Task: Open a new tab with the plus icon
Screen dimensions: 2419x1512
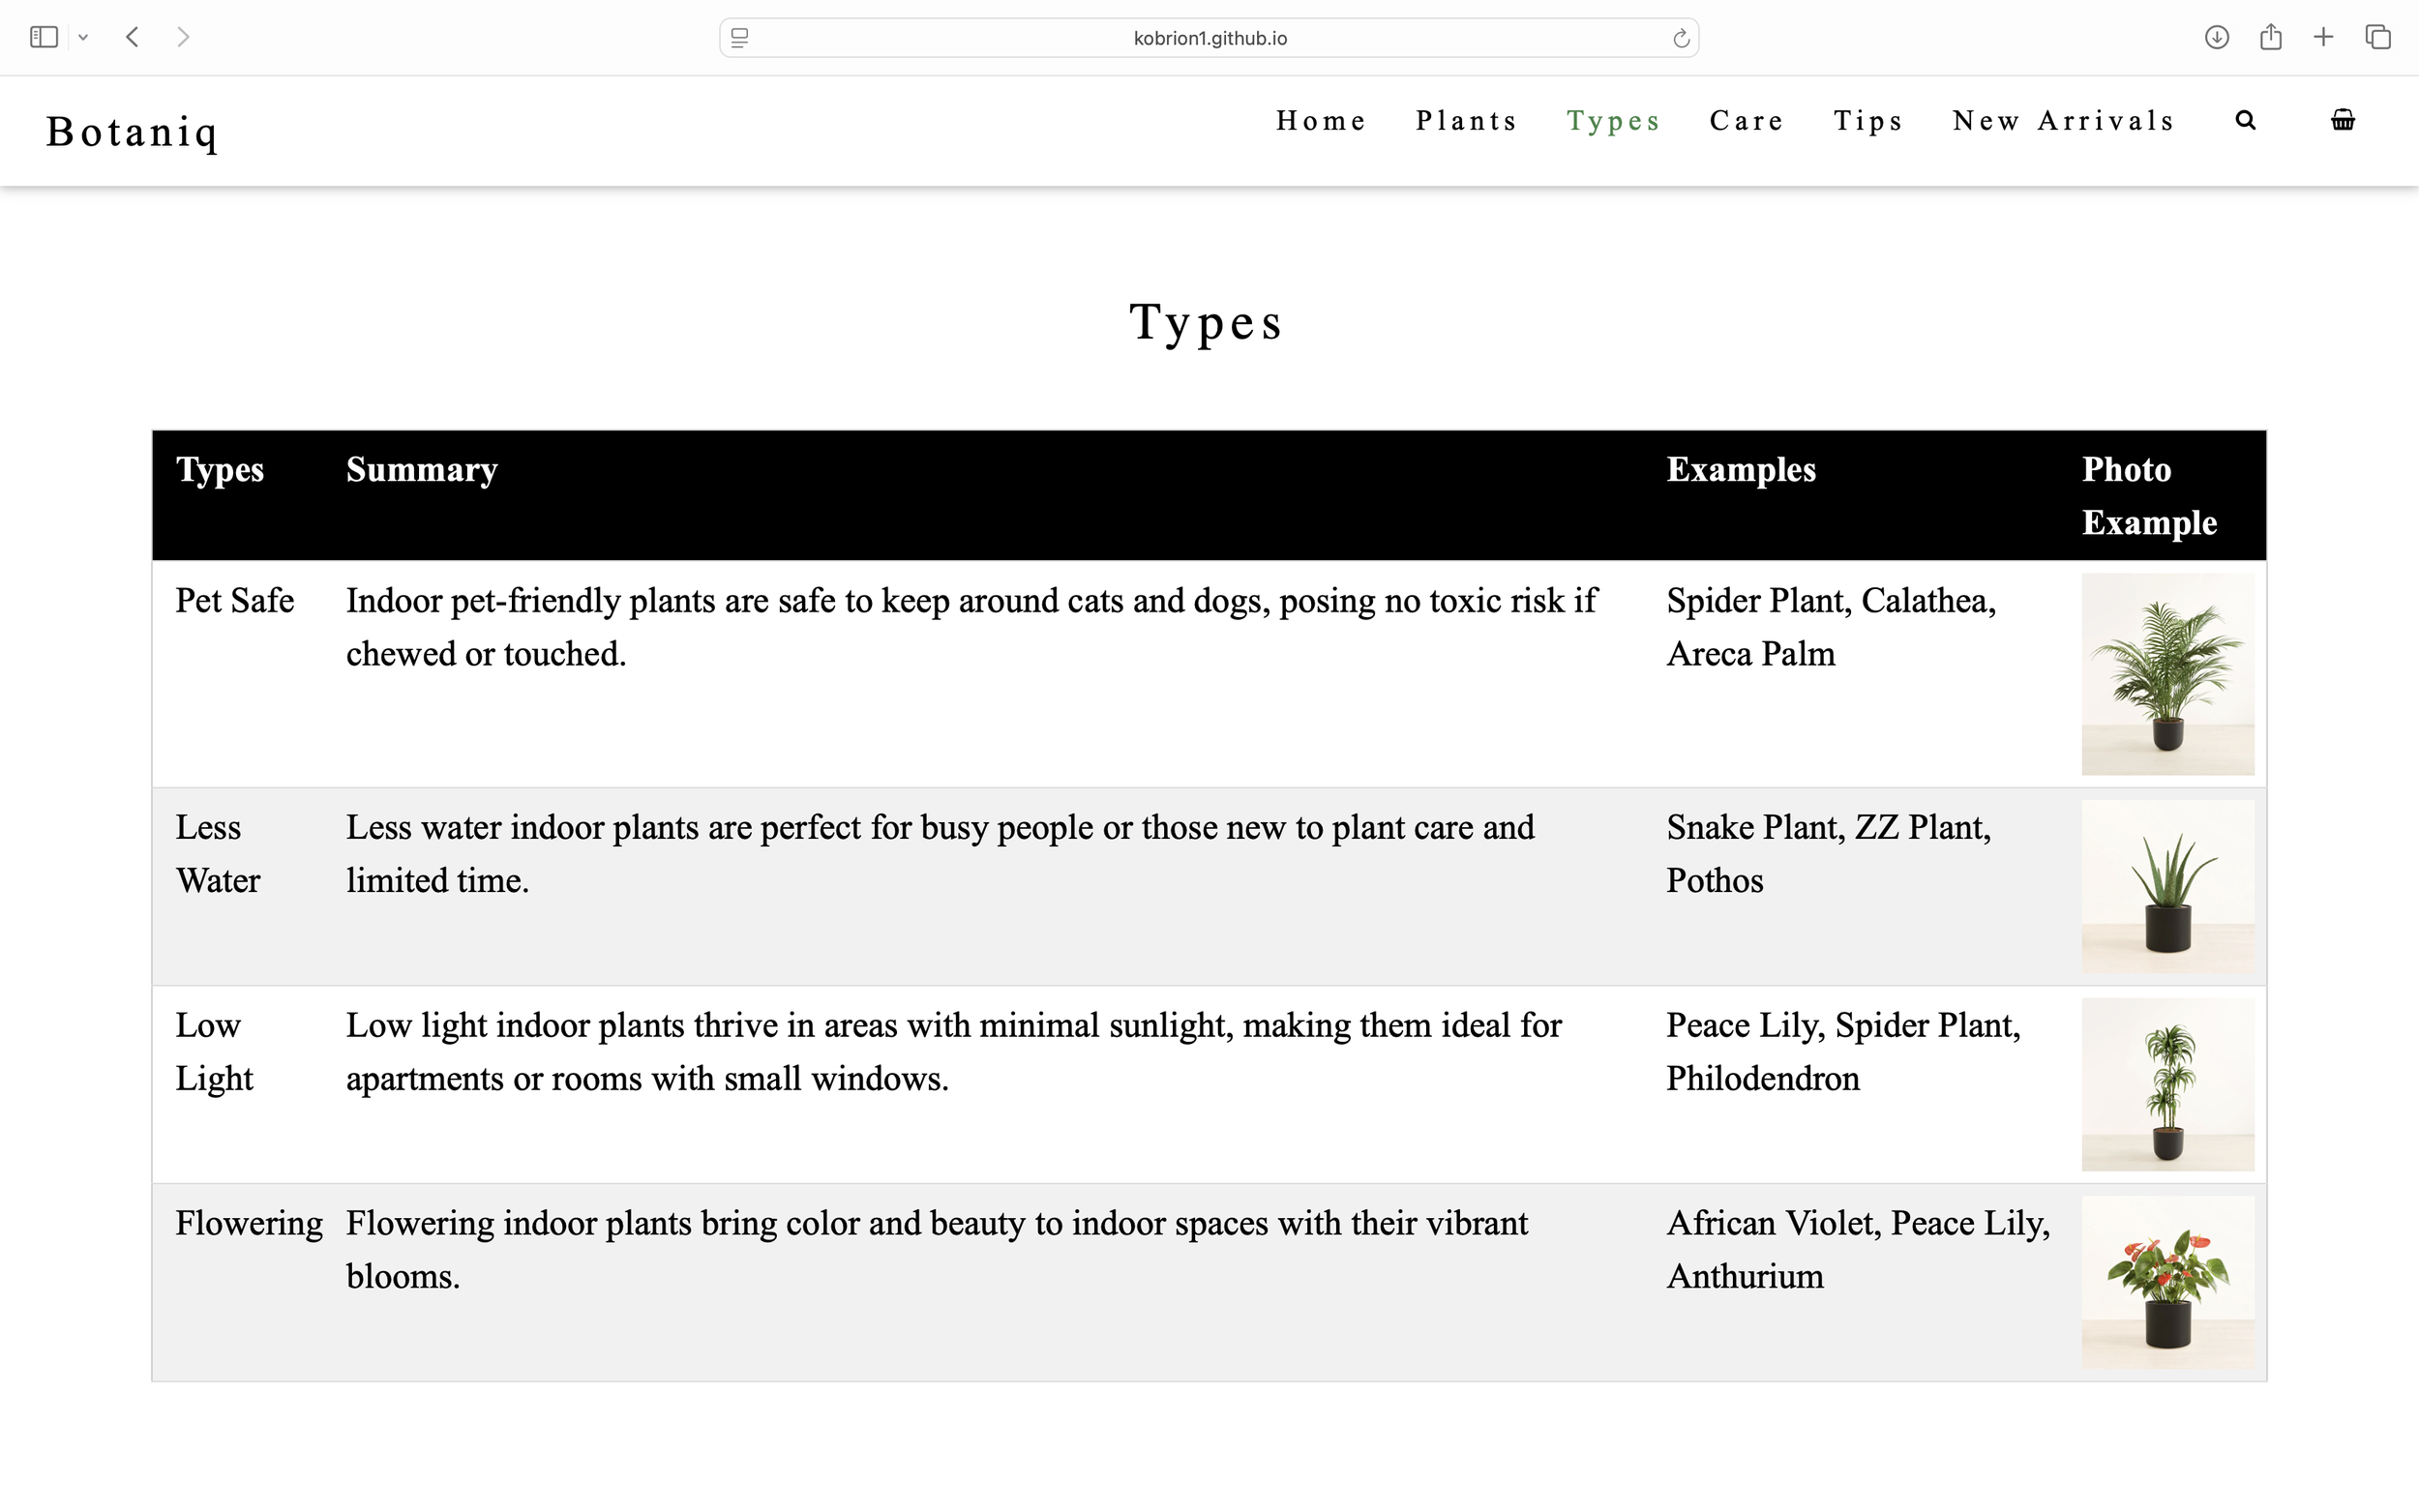Action: [2324, 37]
